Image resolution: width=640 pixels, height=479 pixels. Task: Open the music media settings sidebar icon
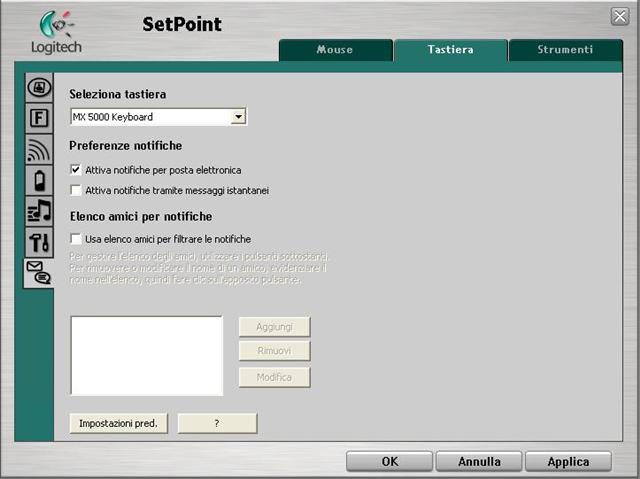(x=39, y=211)
